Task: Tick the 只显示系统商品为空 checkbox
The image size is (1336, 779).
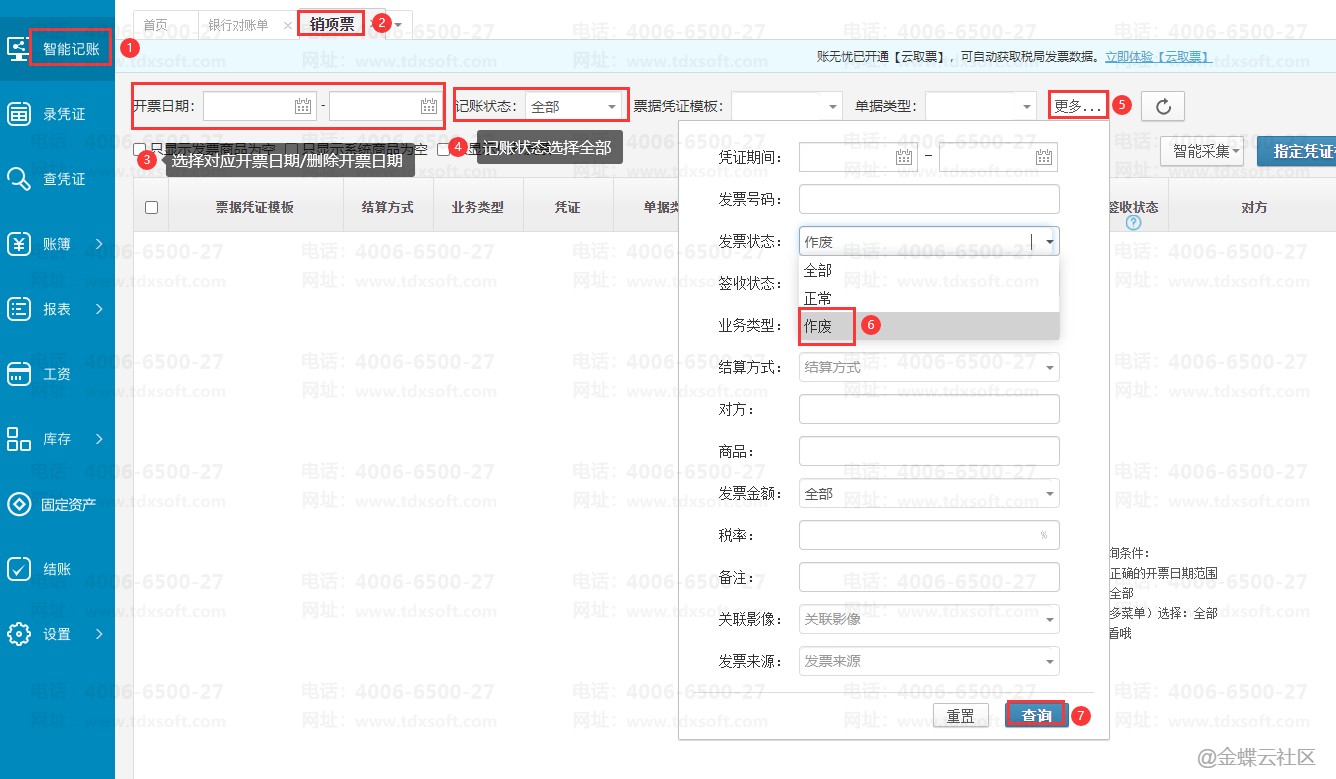Action: [293, 149]
